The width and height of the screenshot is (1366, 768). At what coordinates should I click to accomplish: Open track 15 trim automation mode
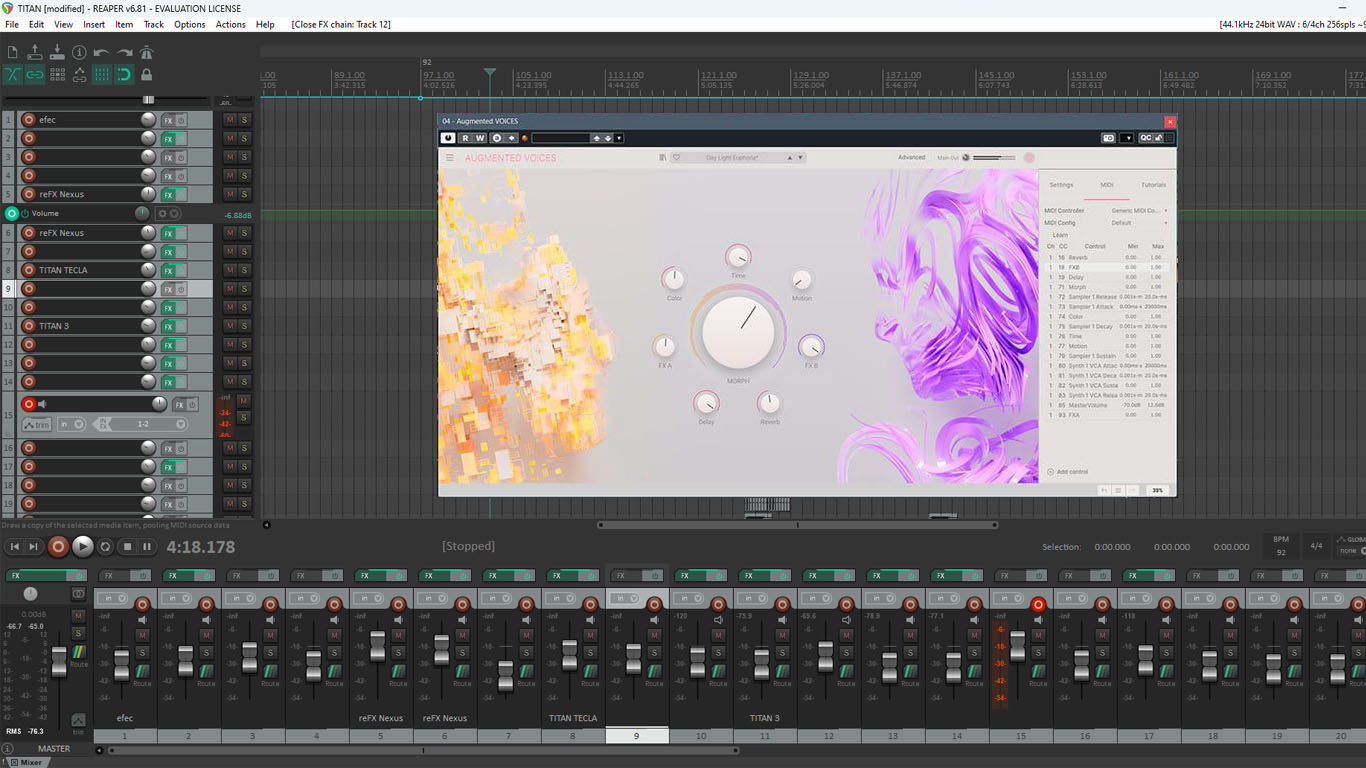(36, 424)
